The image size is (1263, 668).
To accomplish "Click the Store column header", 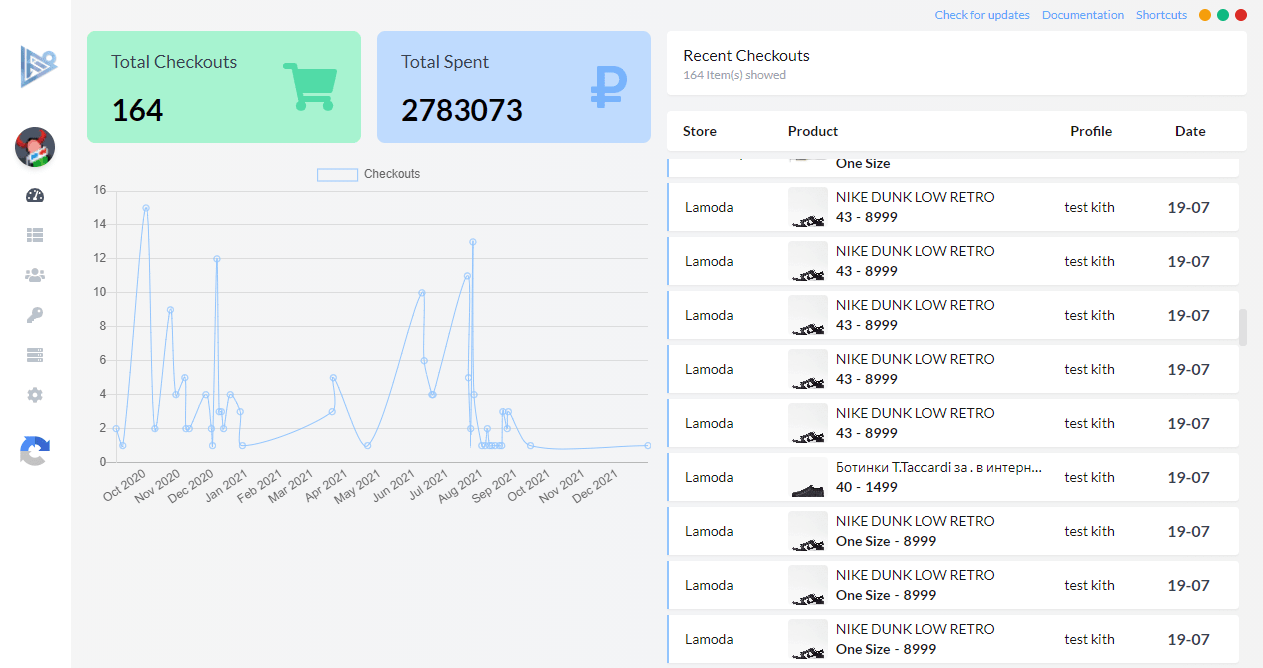I will (x=700, y=131).
